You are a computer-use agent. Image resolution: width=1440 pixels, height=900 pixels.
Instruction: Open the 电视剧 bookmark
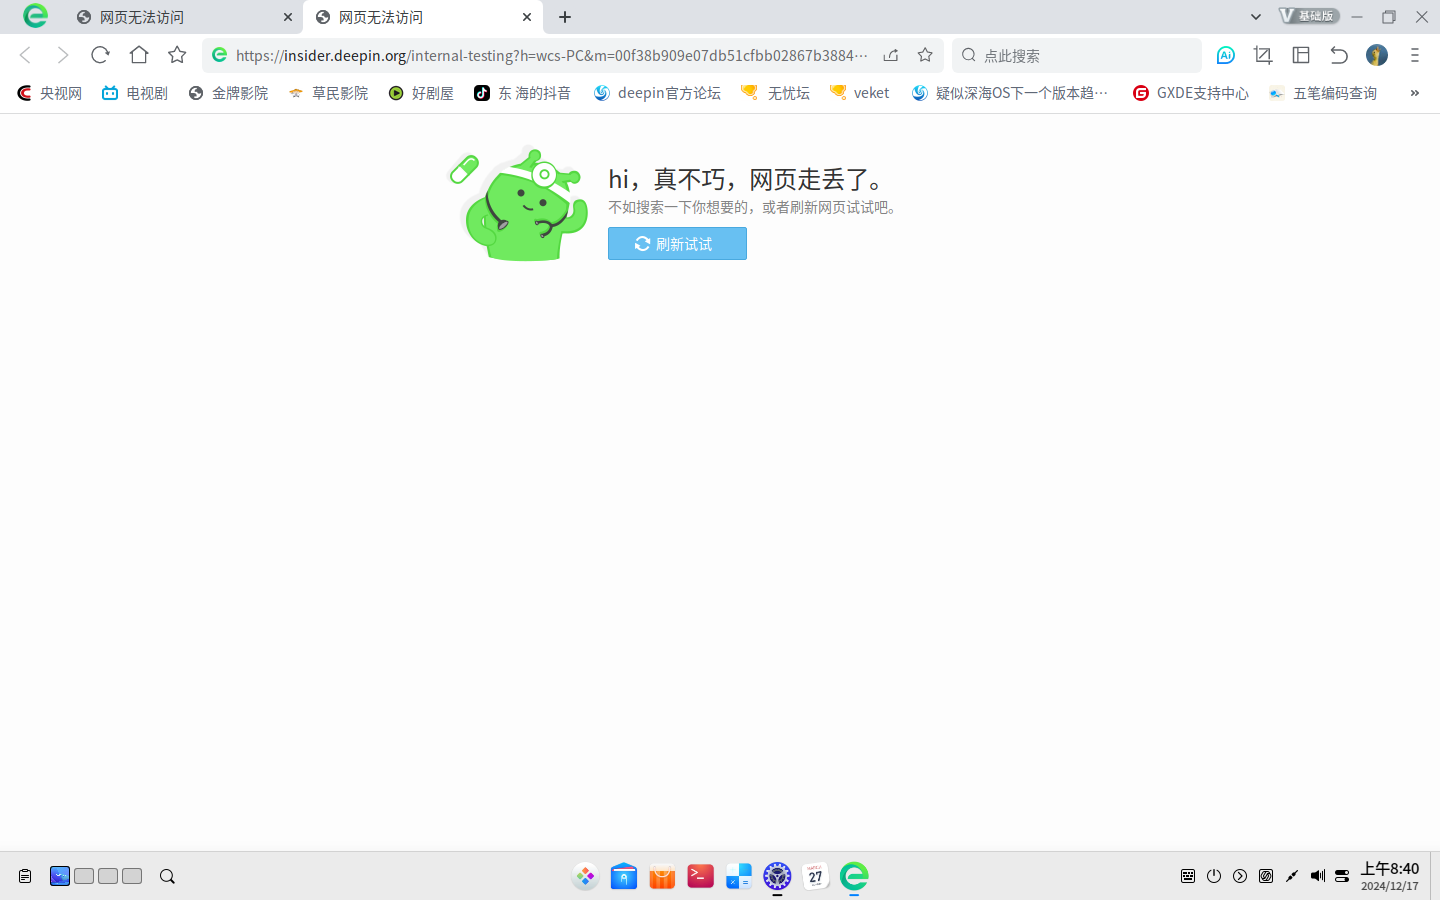click(135, 93)
